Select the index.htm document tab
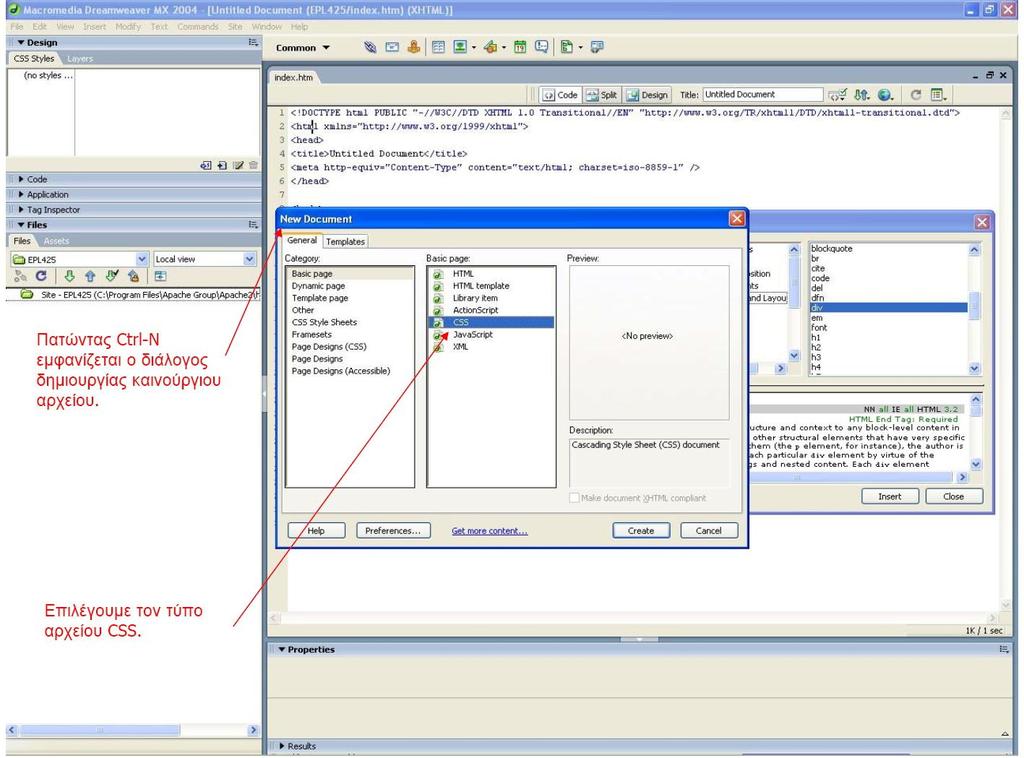 tap(294, 77)
